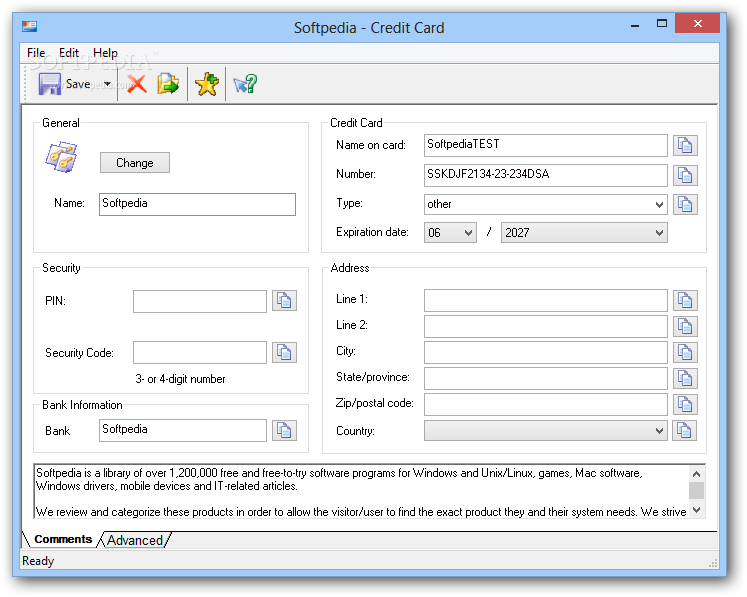Copy the Name on card value
The width and height of the screenshot is (747, 597).
pos(685,145)
